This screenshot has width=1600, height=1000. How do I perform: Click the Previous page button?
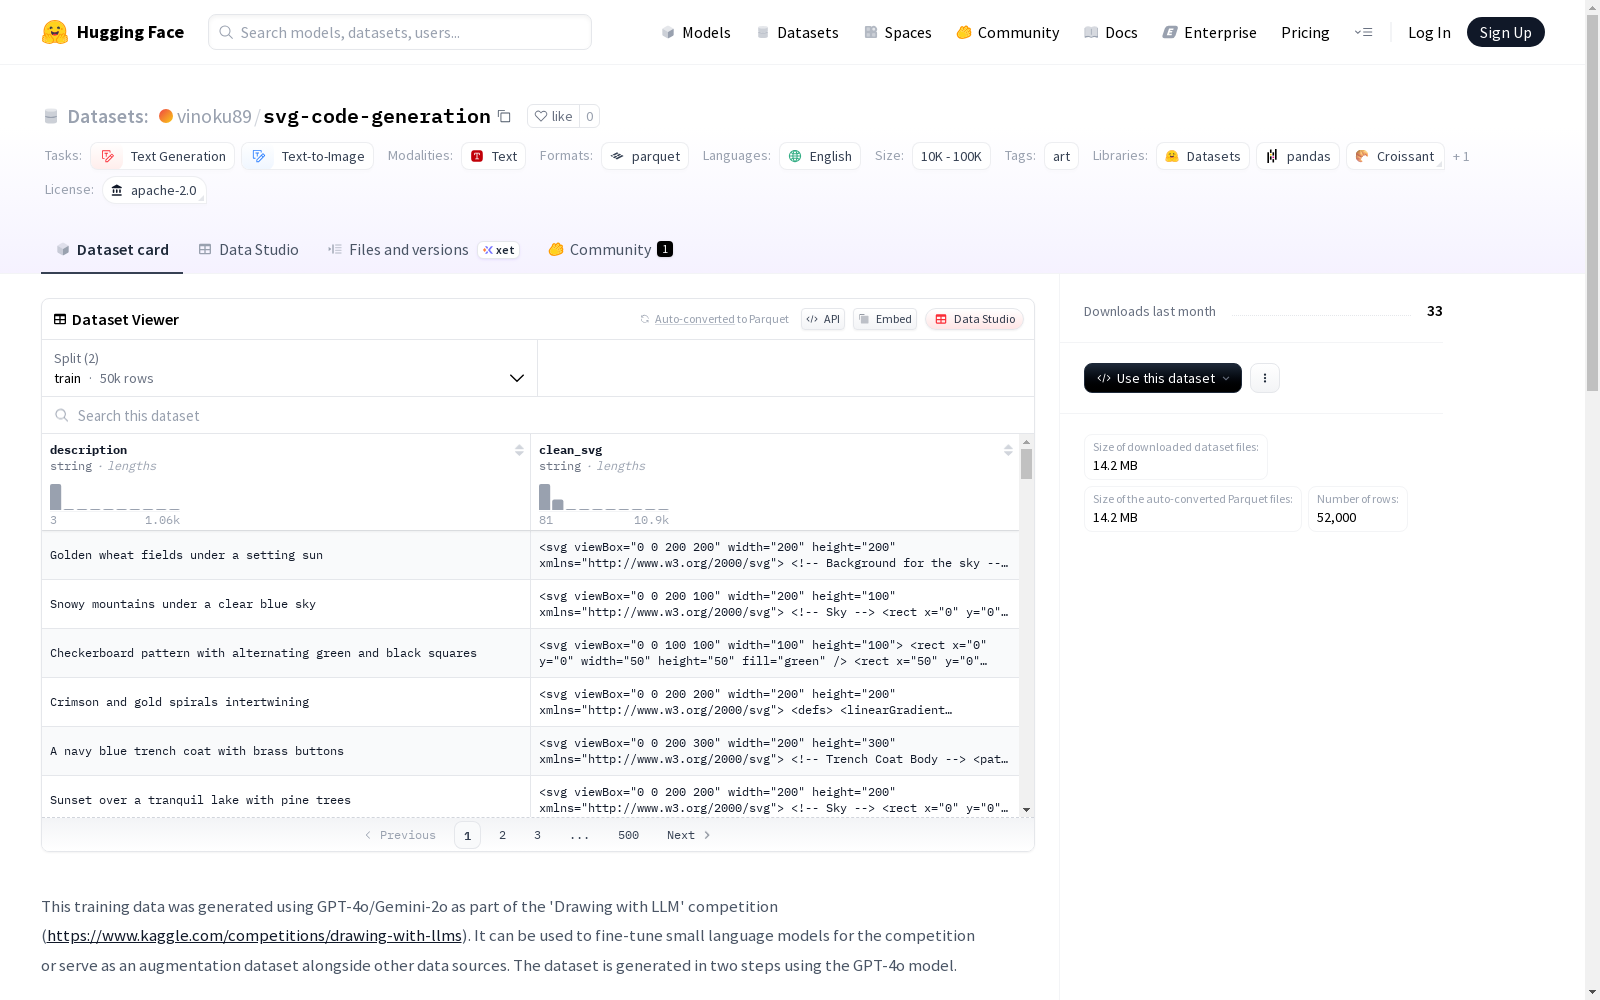point(400,835)
